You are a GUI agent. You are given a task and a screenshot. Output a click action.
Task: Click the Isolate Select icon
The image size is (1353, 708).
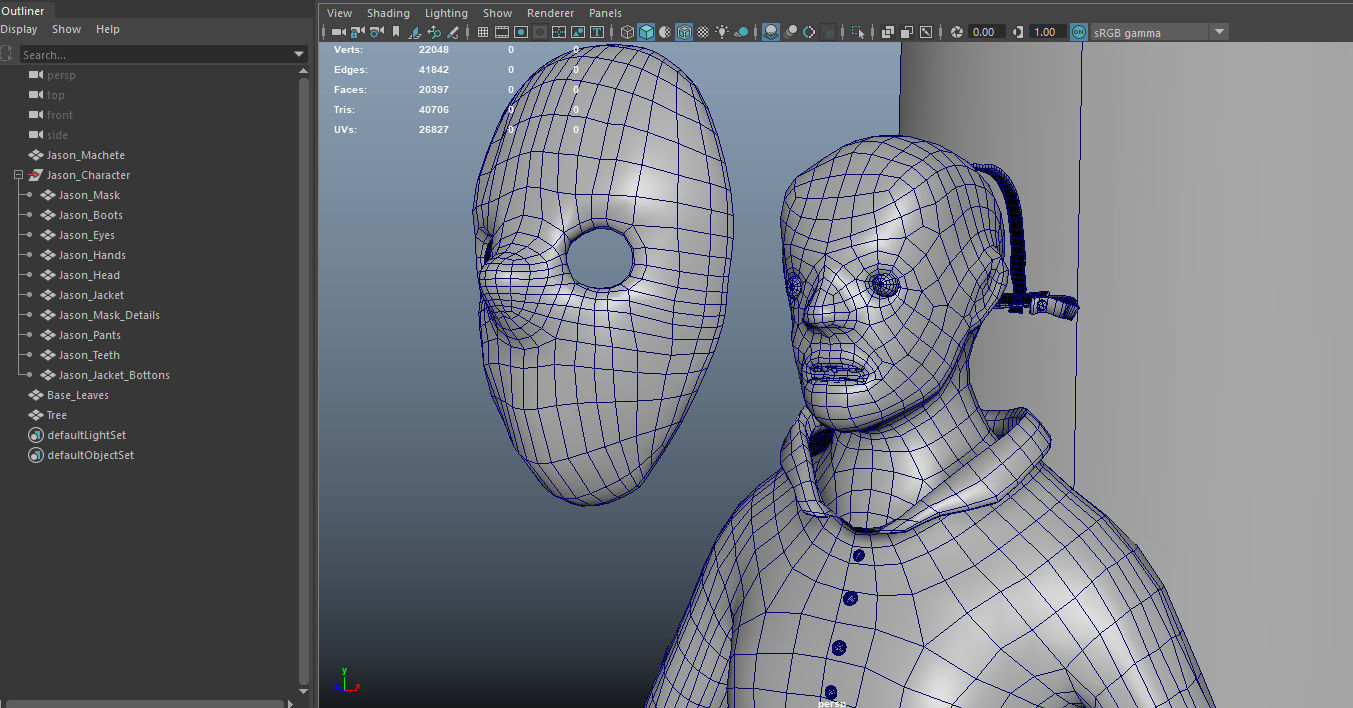(x=858, y=32)
